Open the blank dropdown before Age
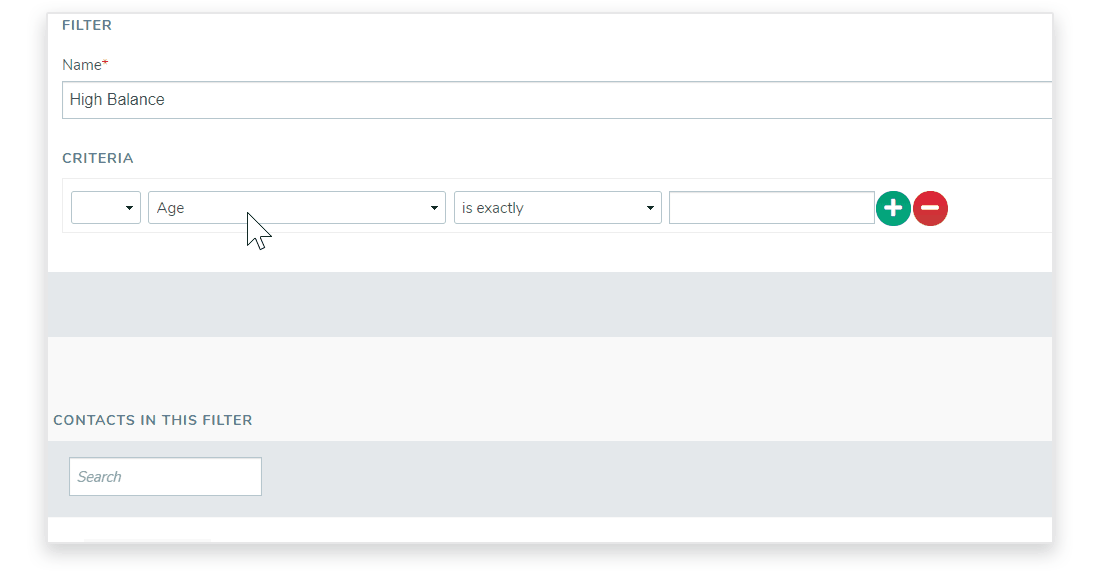Screen dimensions: 1100x584 [x=106, y=208]
